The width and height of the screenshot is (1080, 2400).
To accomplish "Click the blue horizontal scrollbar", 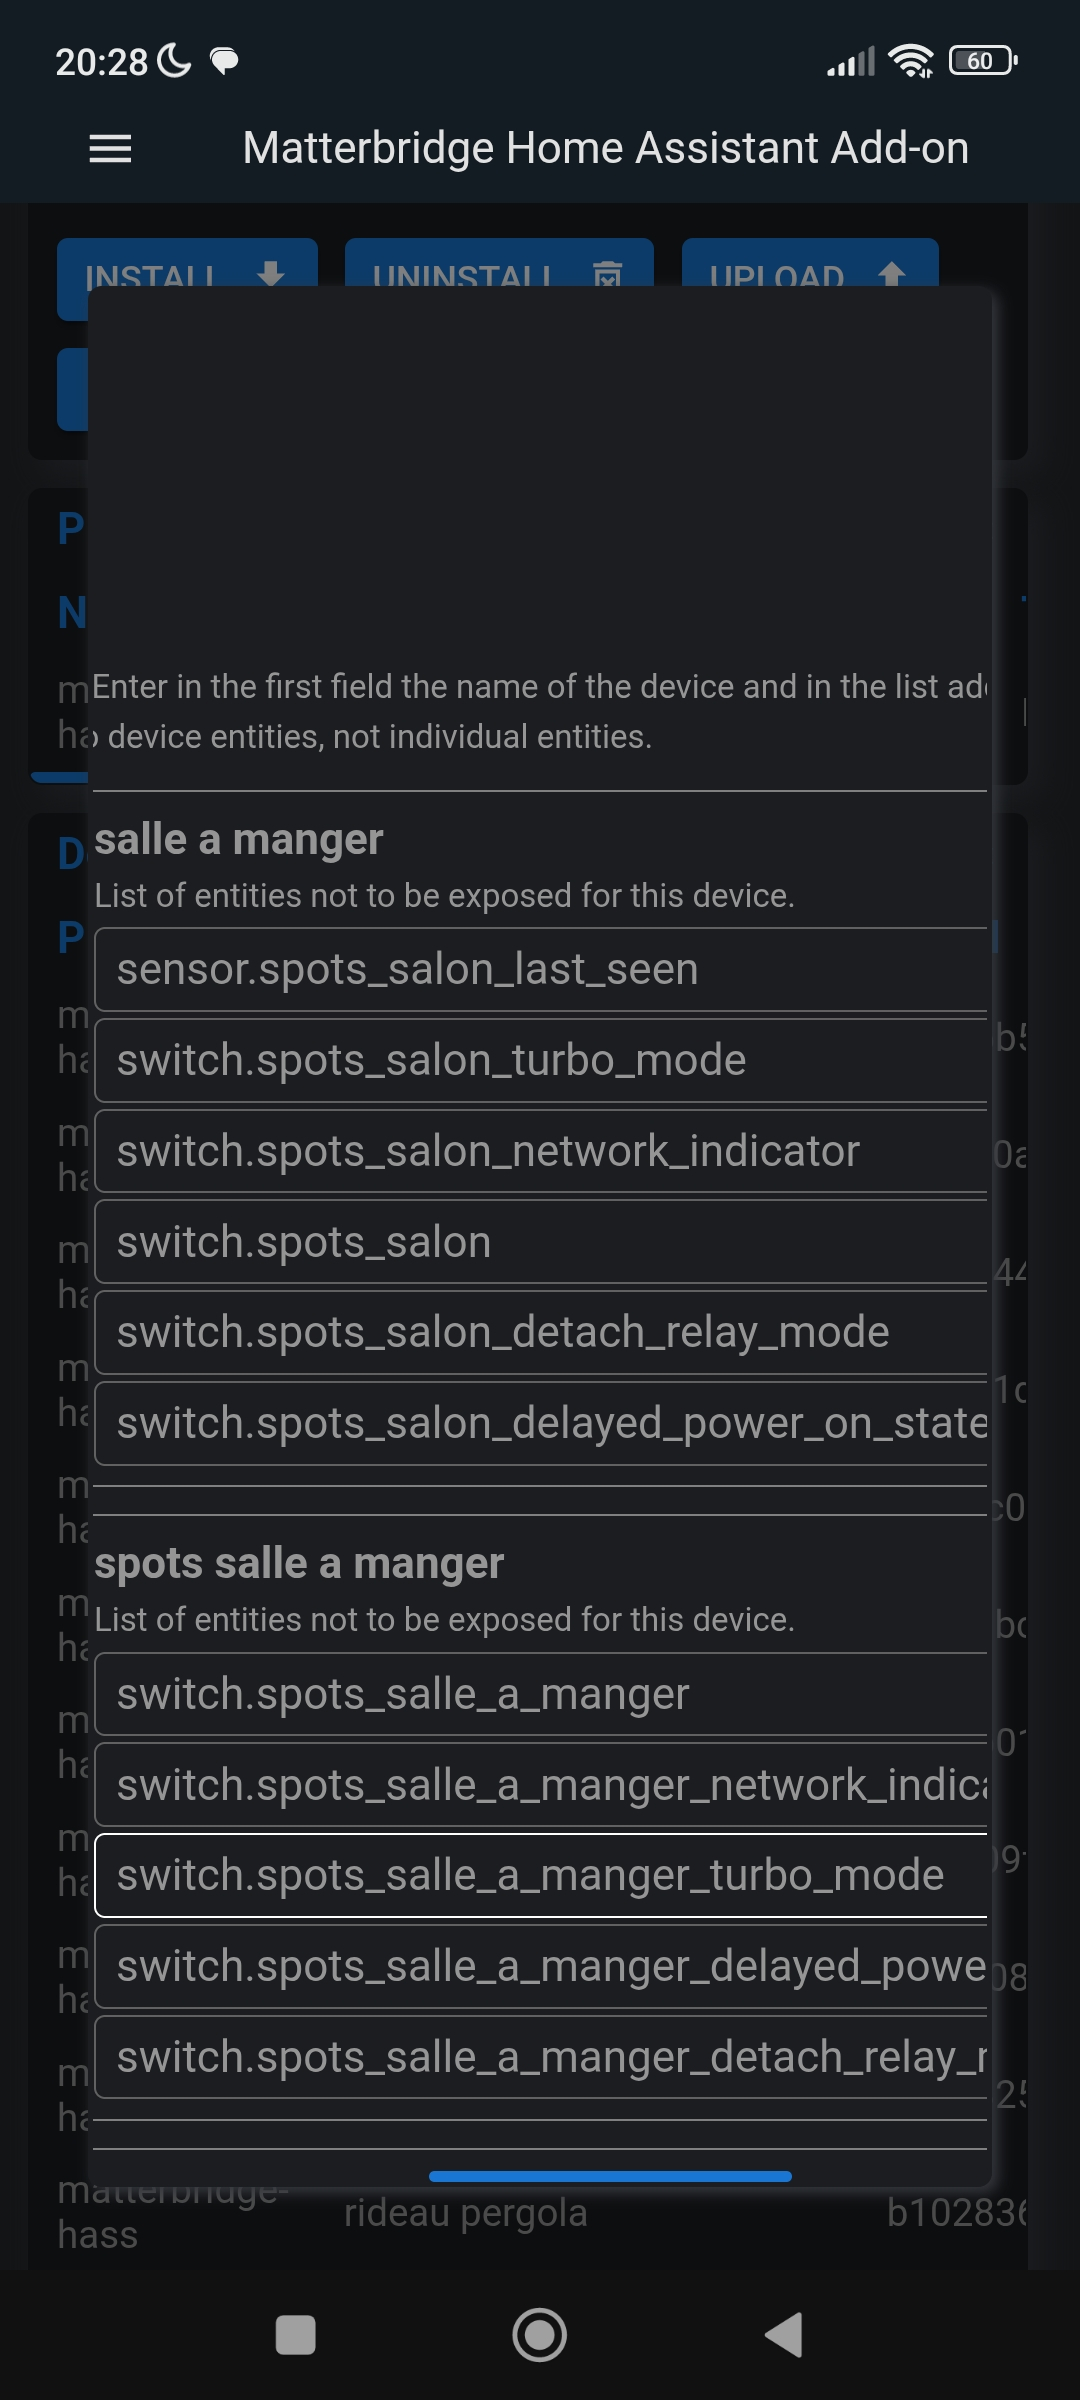I will (610, 2176).
